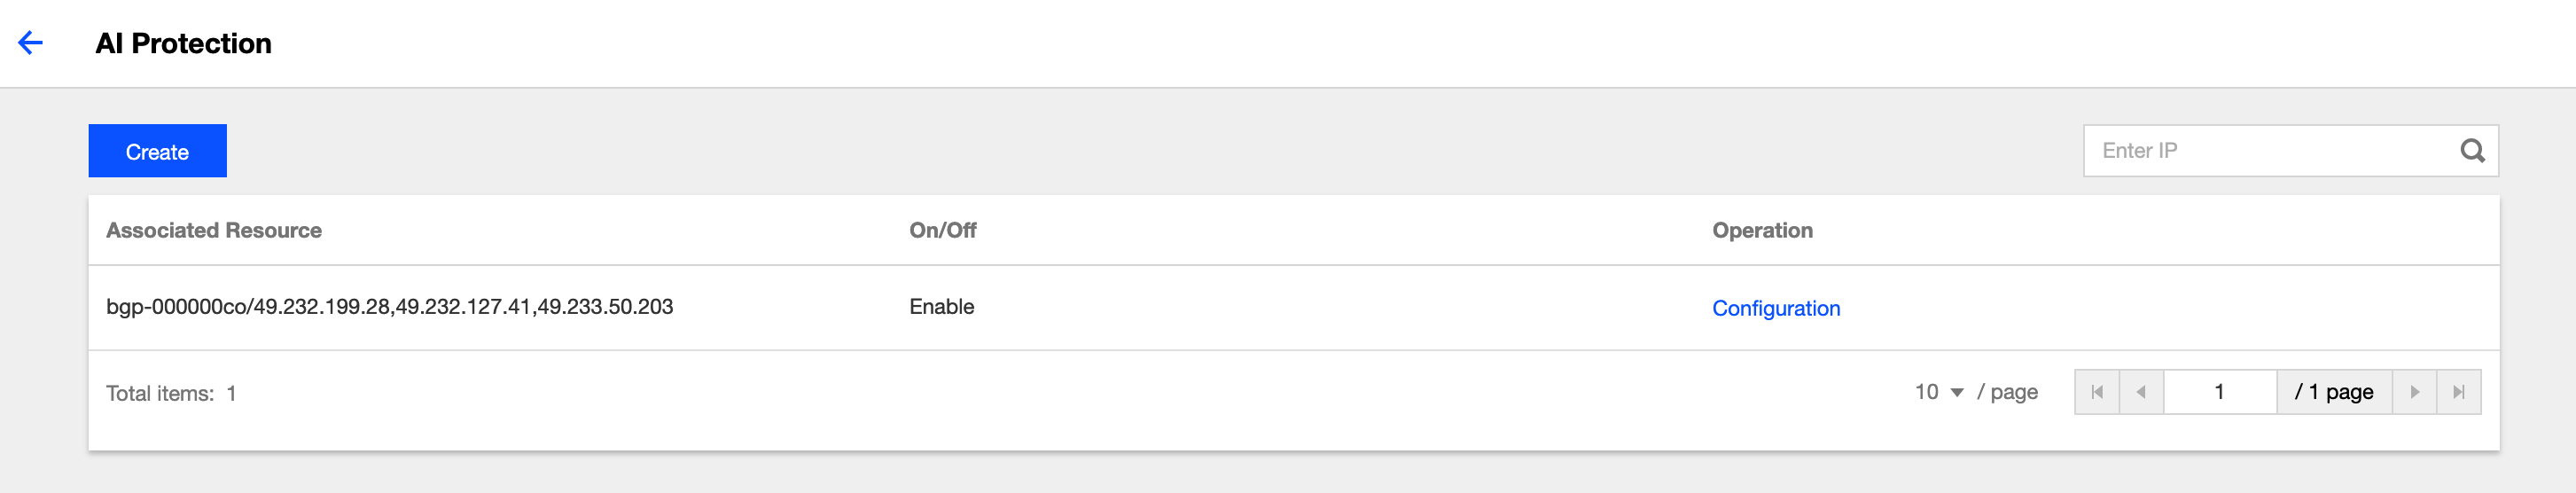Click the Total items label
The width and height of the screenshot is (2576, 493).
tap(160, 393)
